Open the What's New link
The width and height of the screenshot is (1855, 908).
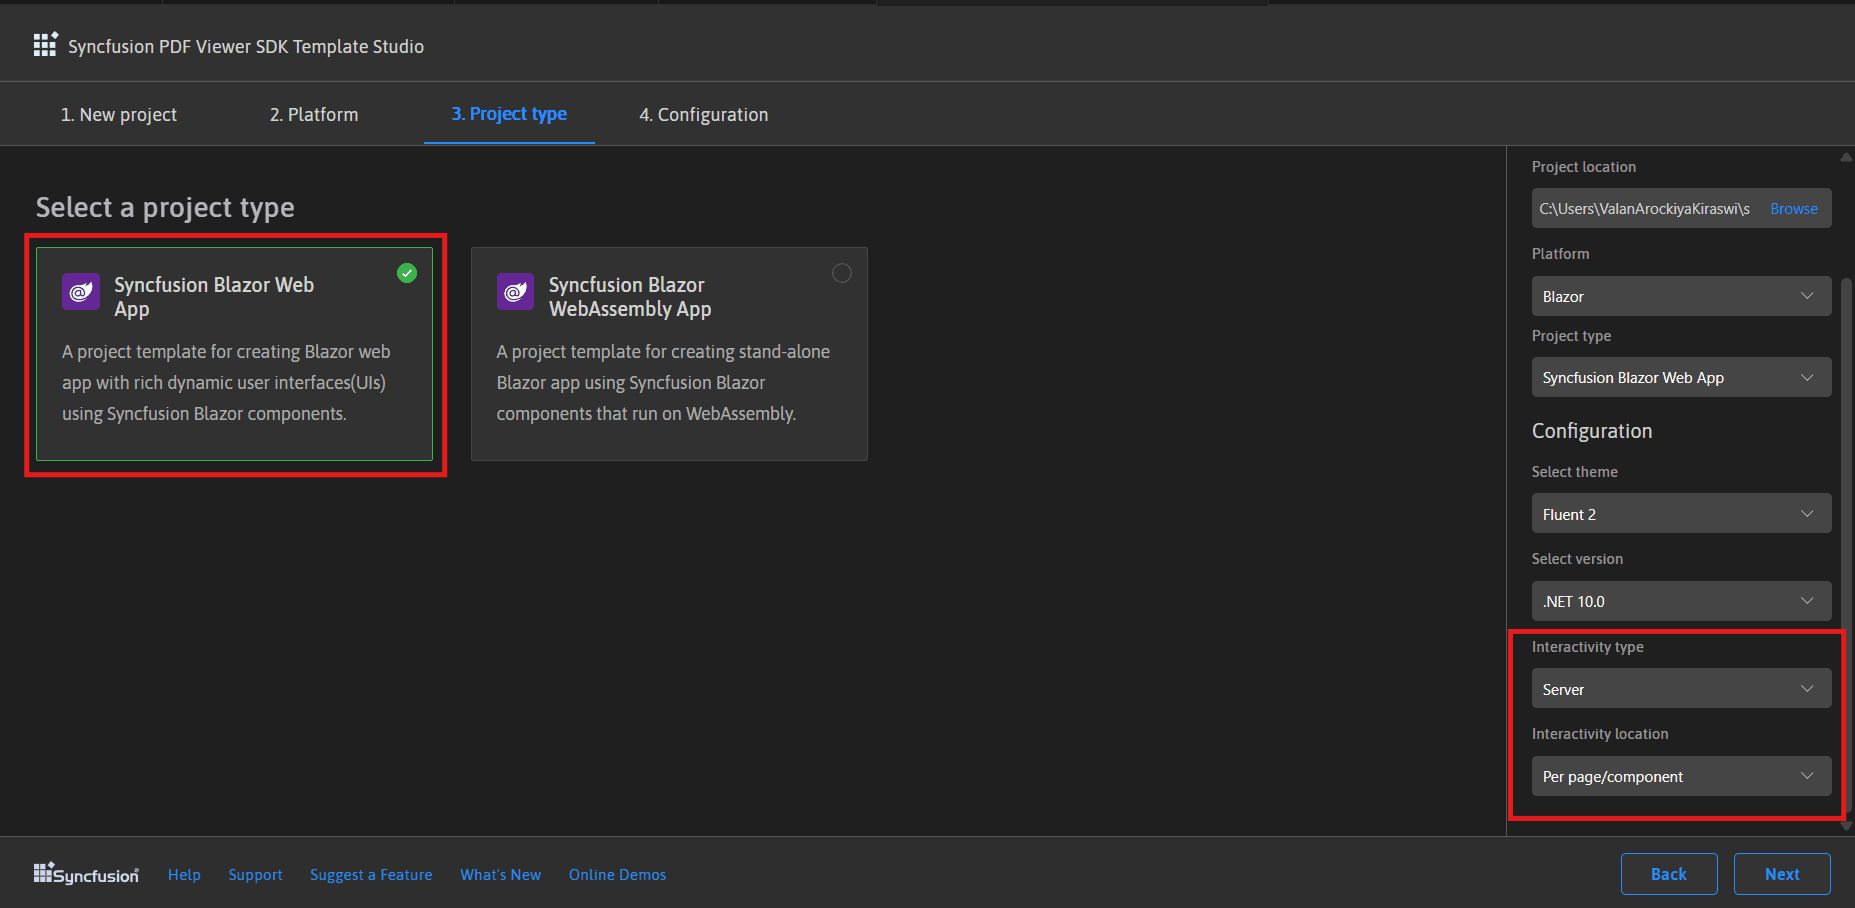[x=500, y=875]
